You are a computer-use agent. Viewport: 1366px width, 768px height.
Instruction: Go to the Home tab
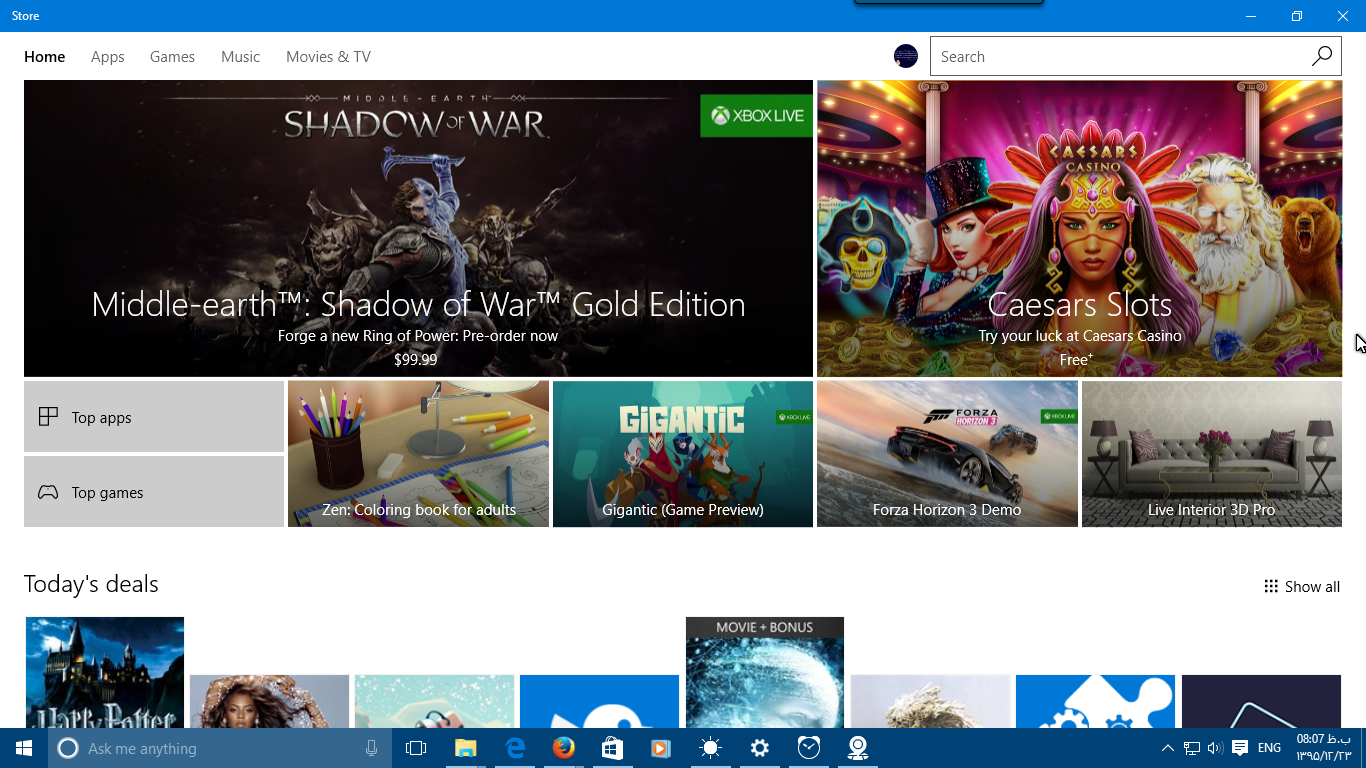click(x=45, y=57)
